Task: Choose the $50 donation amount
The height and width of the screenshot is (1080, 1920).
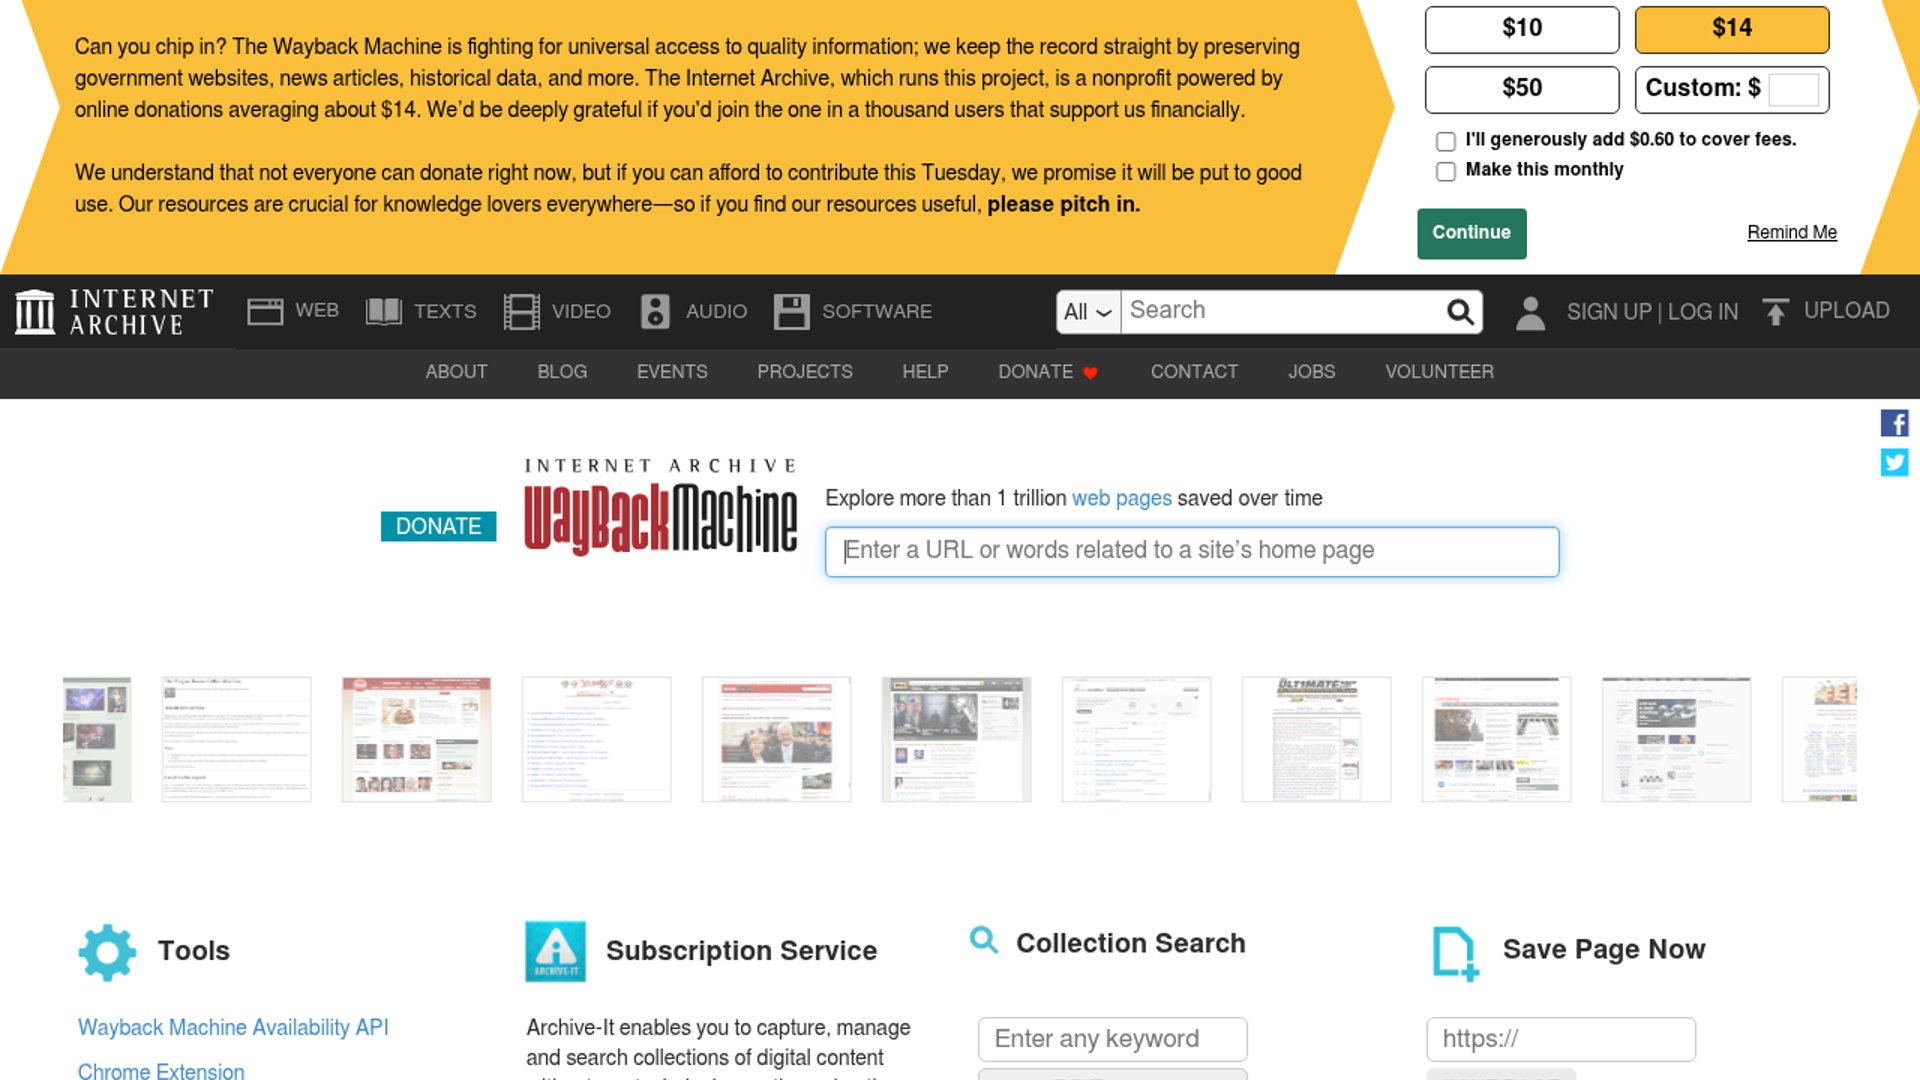Action: [1522, 89]
